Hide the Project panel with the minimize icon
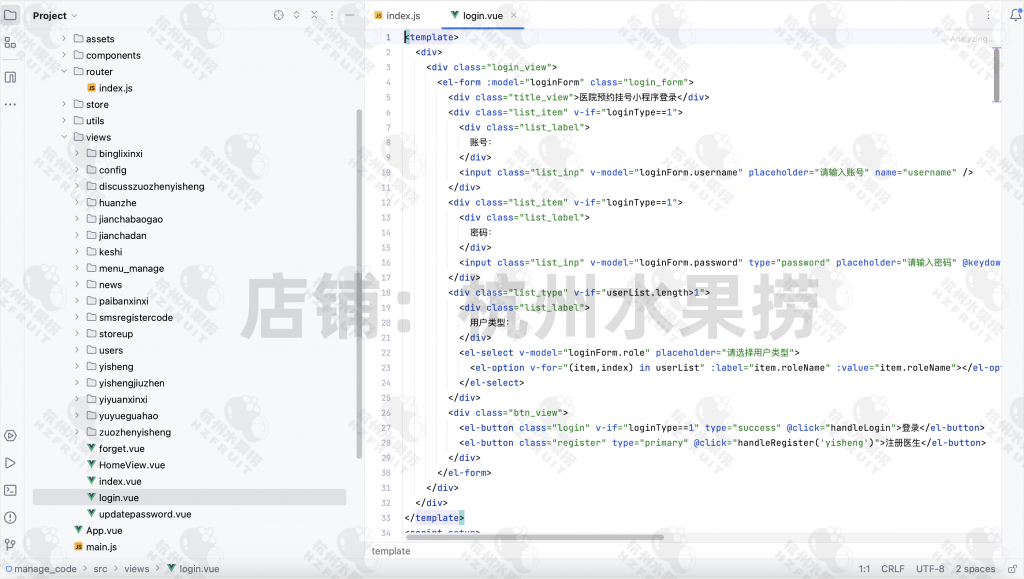 point(350,15)
